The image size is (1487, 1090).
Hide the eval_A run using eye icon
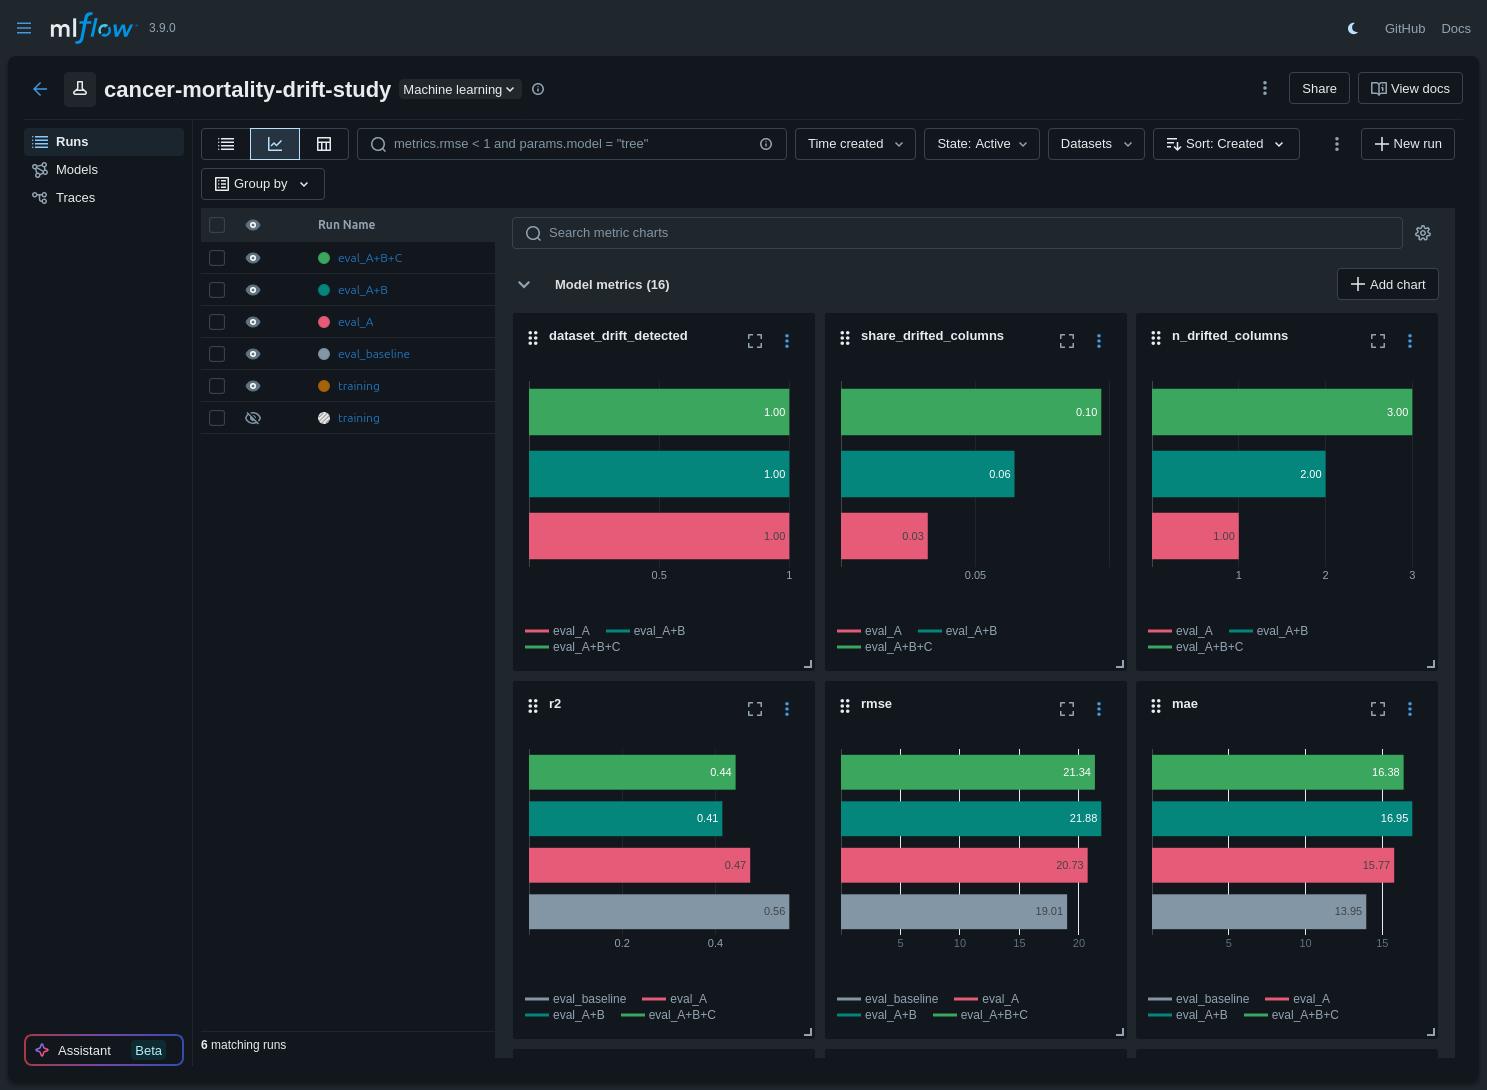pyautogui.click(x=253, y=322)
